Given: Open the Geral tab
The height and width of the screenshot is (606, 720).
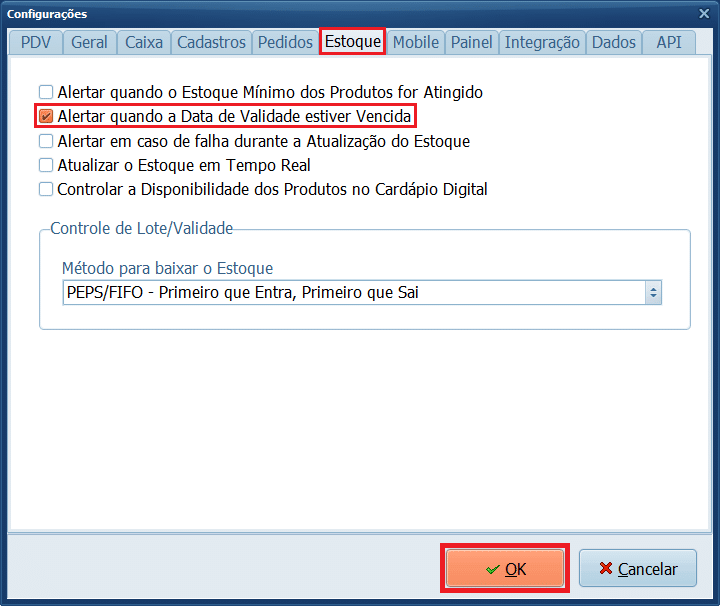Looking at the screenshot, I should pos(89,42).
